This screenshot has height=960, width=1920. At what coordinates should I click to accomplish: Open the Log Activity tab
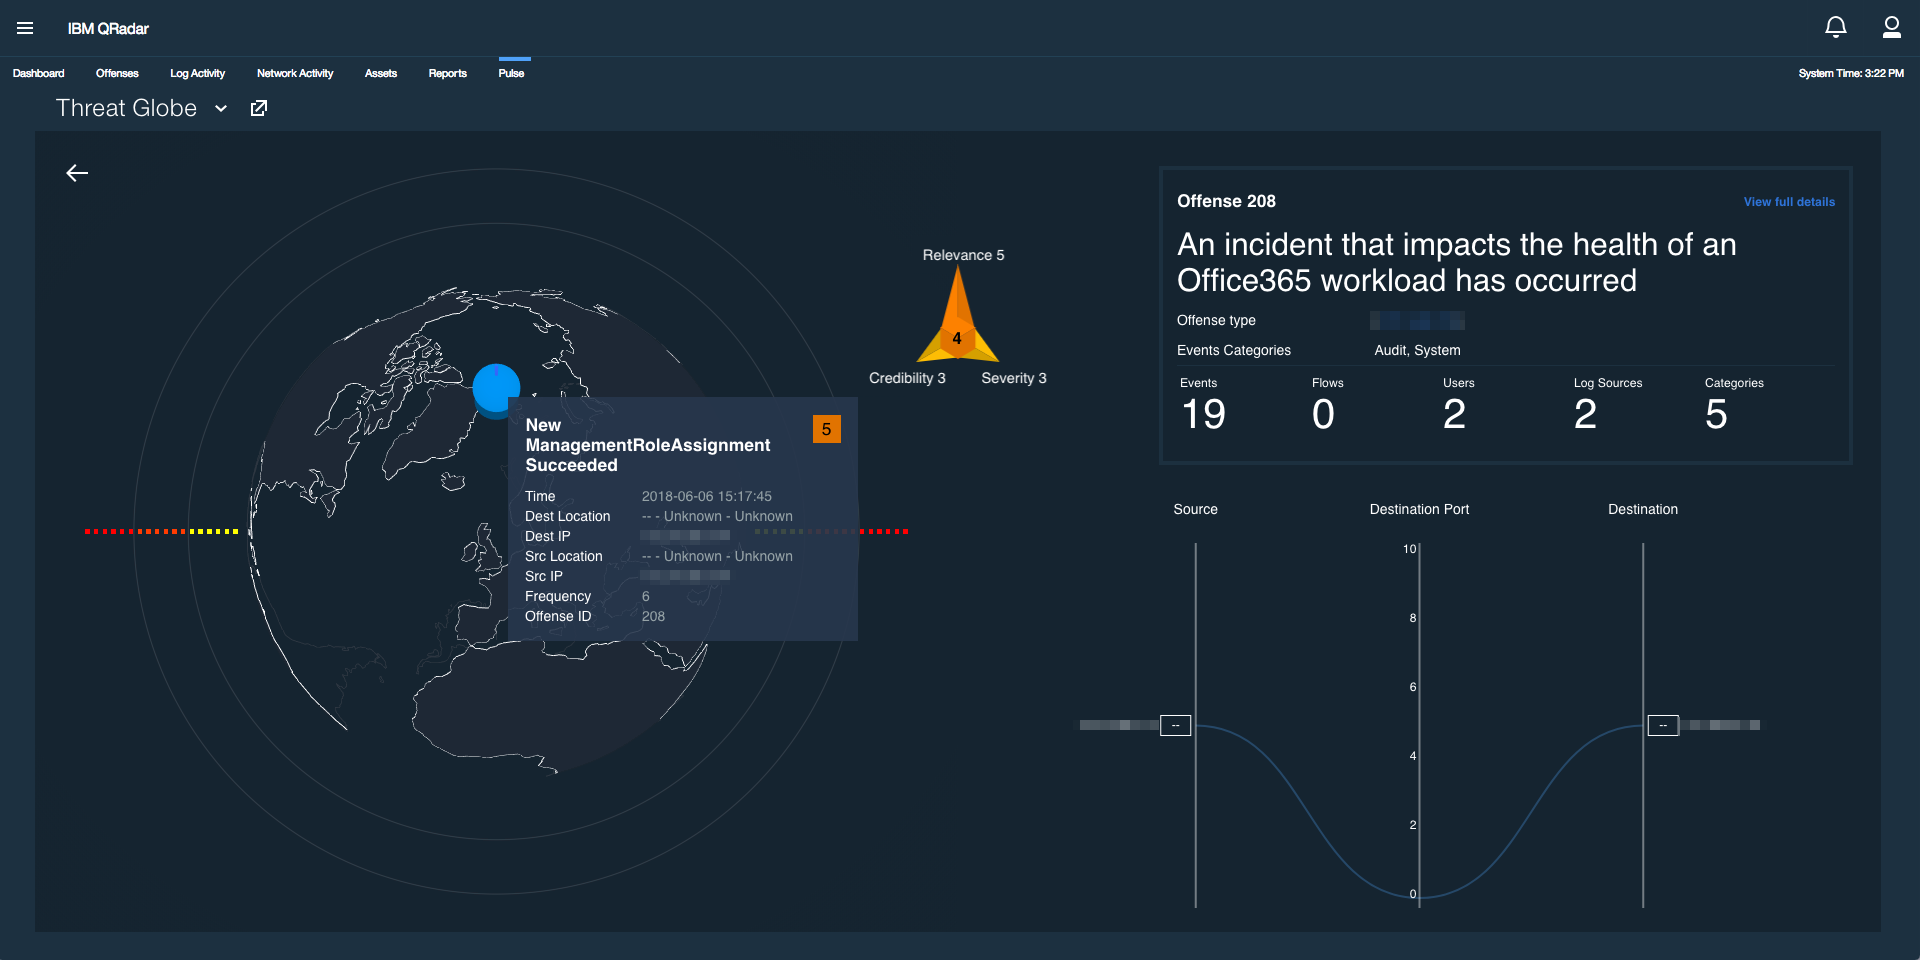tap(197, 73)
